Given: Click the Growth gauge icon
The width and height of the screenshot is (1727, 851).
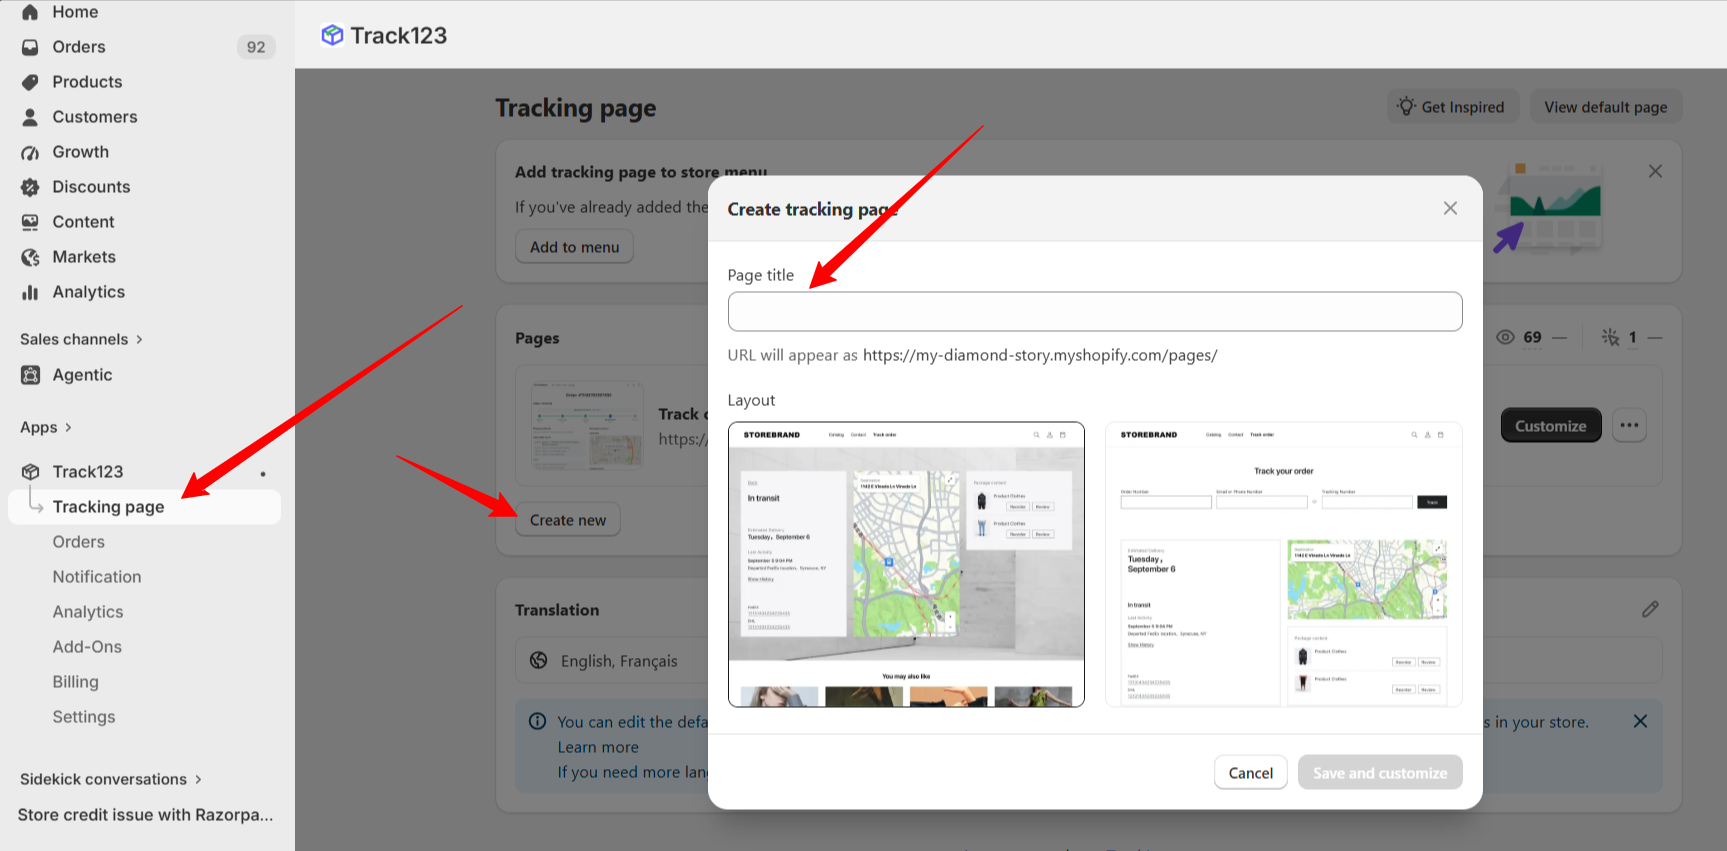Looking at the screenshot, I should coord(30,152).
